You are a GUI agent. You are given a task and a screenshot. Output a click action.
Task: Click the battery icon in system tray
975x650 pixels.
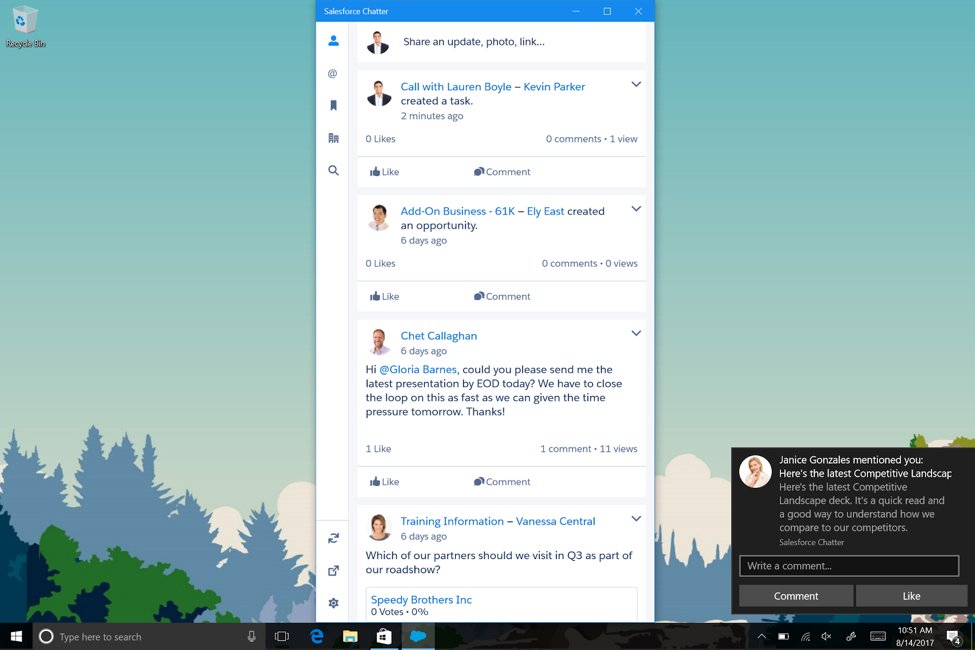pyautogui.click(x=783, y=636)
